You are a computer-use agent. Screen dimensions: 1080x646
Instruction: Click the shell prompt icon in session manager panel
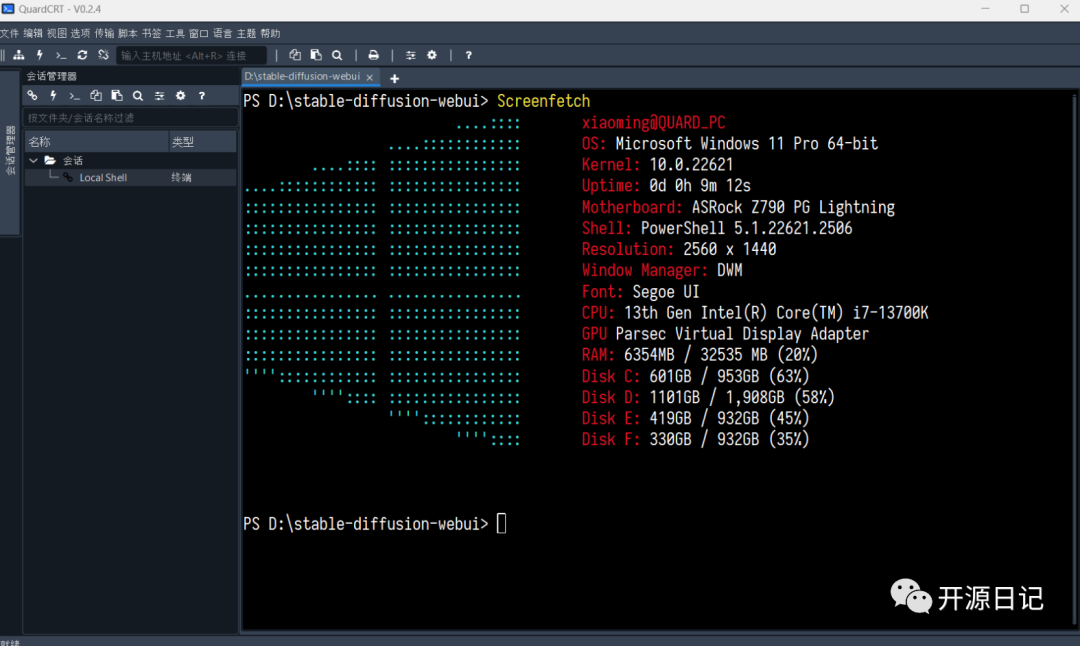pyautogui.click(x=74, y=96)
